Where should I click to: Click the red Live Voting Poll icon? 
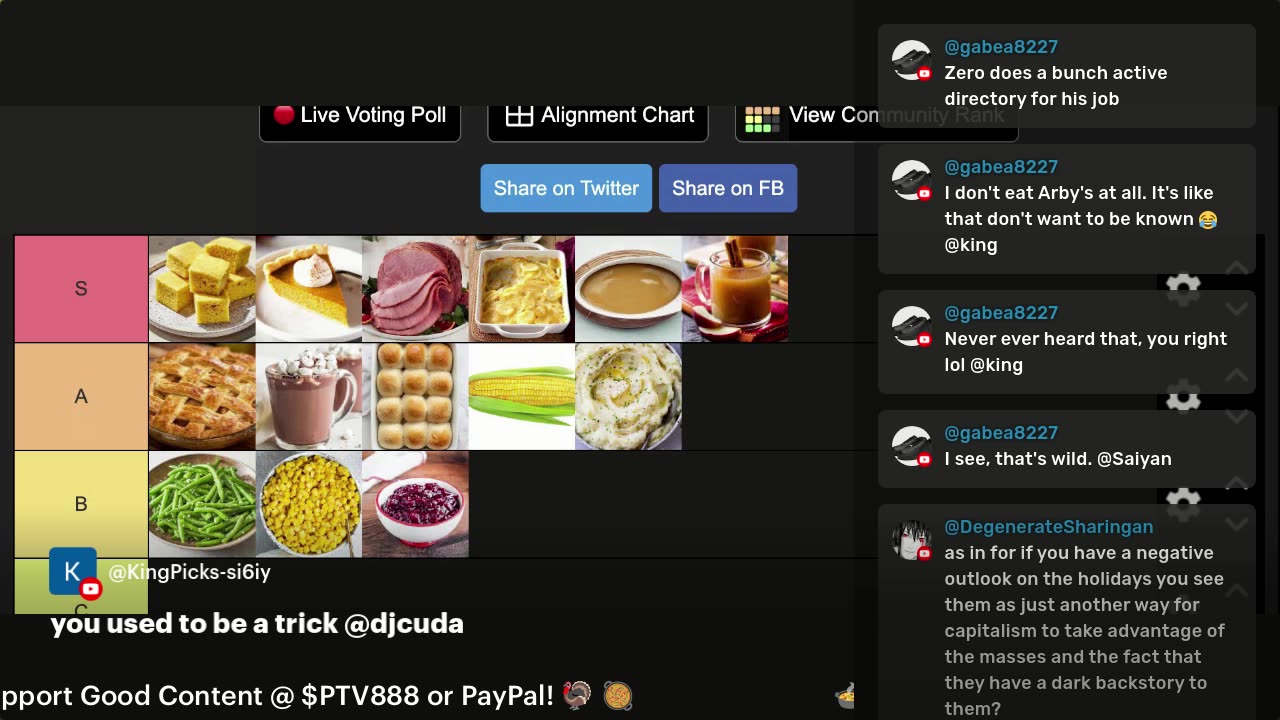click(284, 115)
